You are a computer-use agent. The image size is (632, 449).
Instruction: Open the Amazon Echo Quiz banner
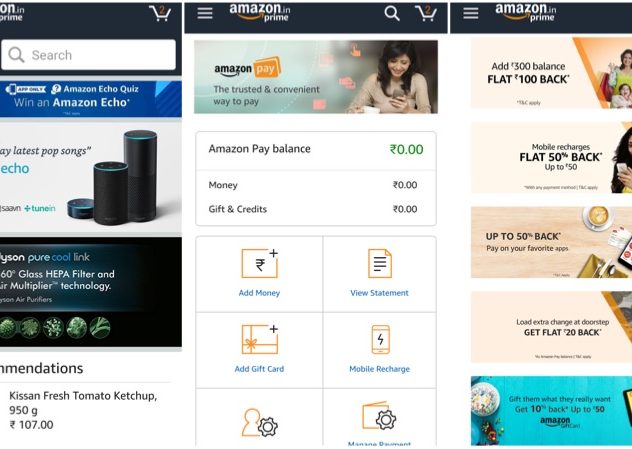click(x=91, y=99)
